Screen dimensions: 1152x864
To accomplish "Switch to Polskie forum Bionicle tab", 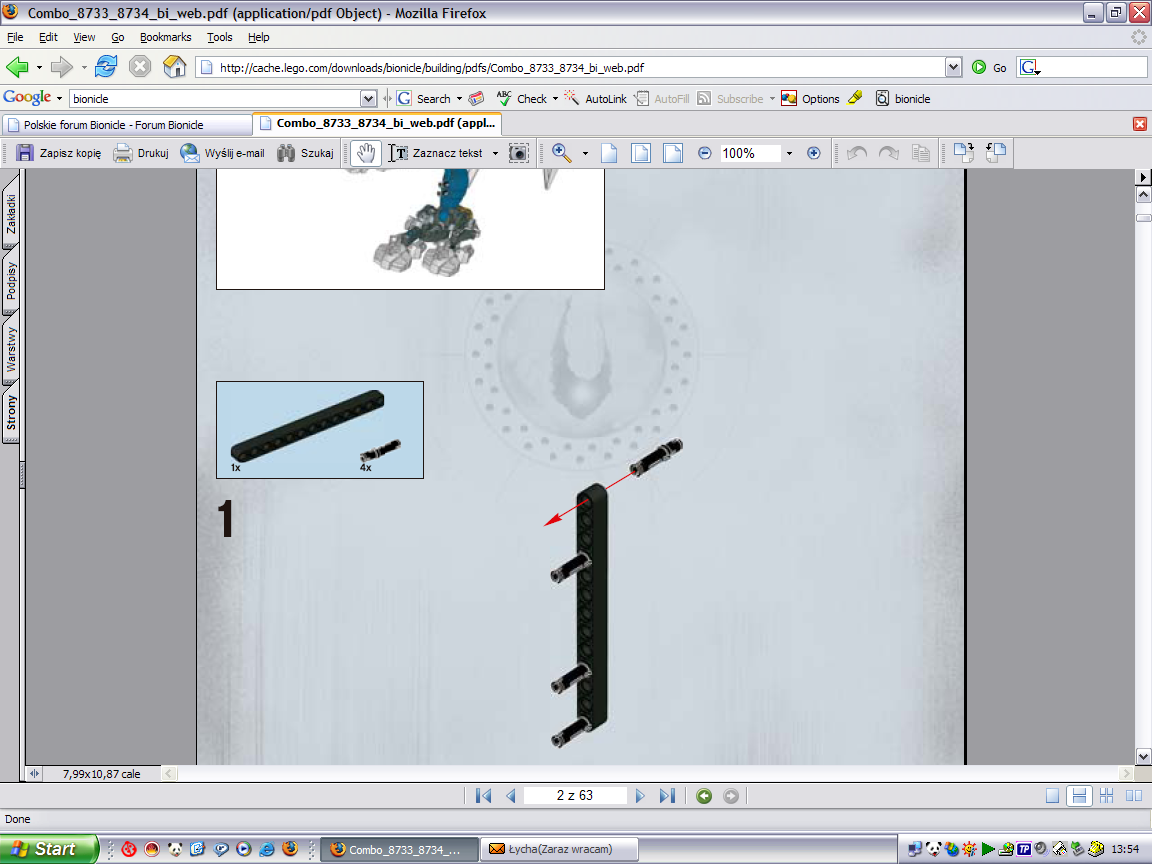I will click(126, 125).
